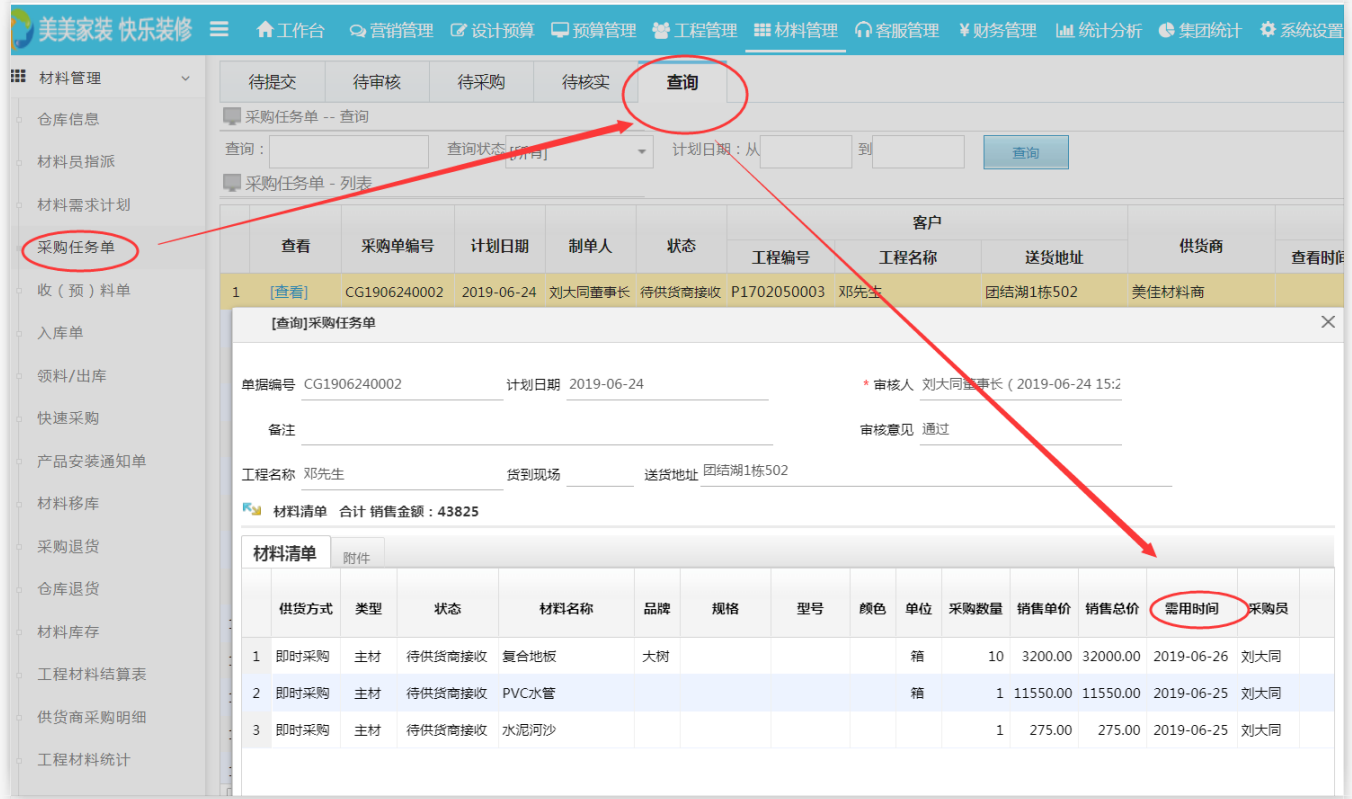Click the 计划日期 start date field
The height and width of the screenshot is (799, 1352).
click(805, 152)
